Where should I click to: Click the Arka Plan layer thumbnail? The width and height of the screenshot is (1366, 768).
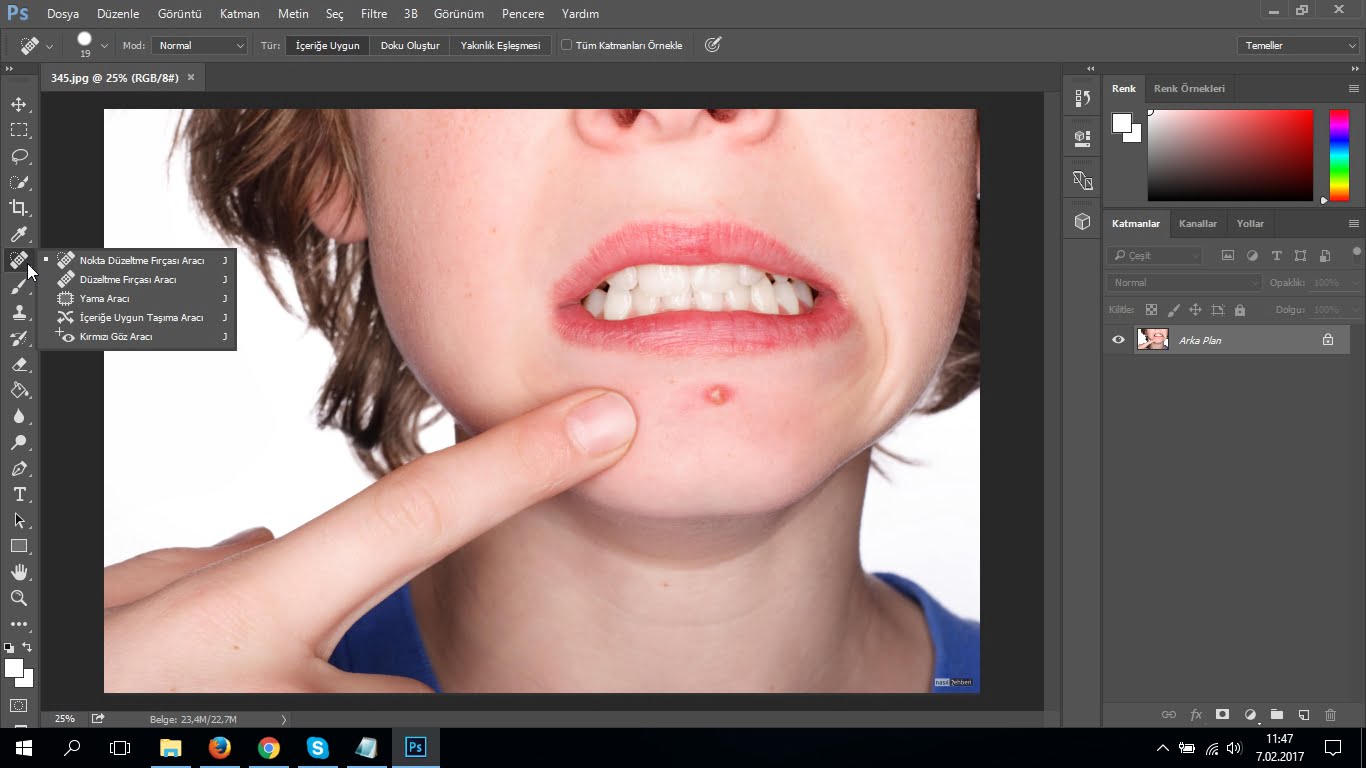[x=1152, y=340]
